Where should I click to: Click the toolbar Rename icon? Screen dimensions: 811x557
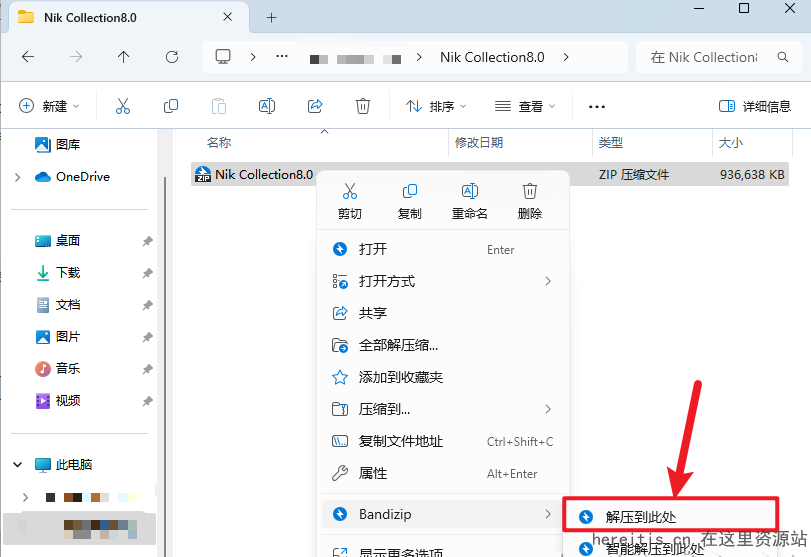point(267,106)
